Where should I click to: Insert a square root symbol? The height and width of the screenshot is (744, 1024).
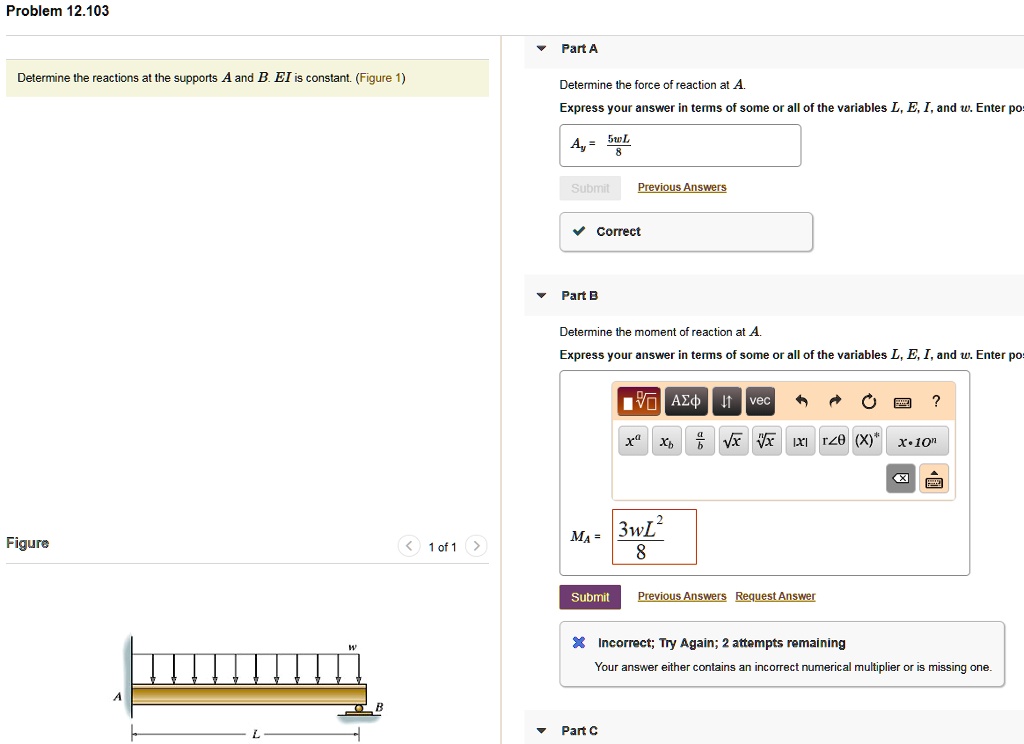[x=733, y=440]
